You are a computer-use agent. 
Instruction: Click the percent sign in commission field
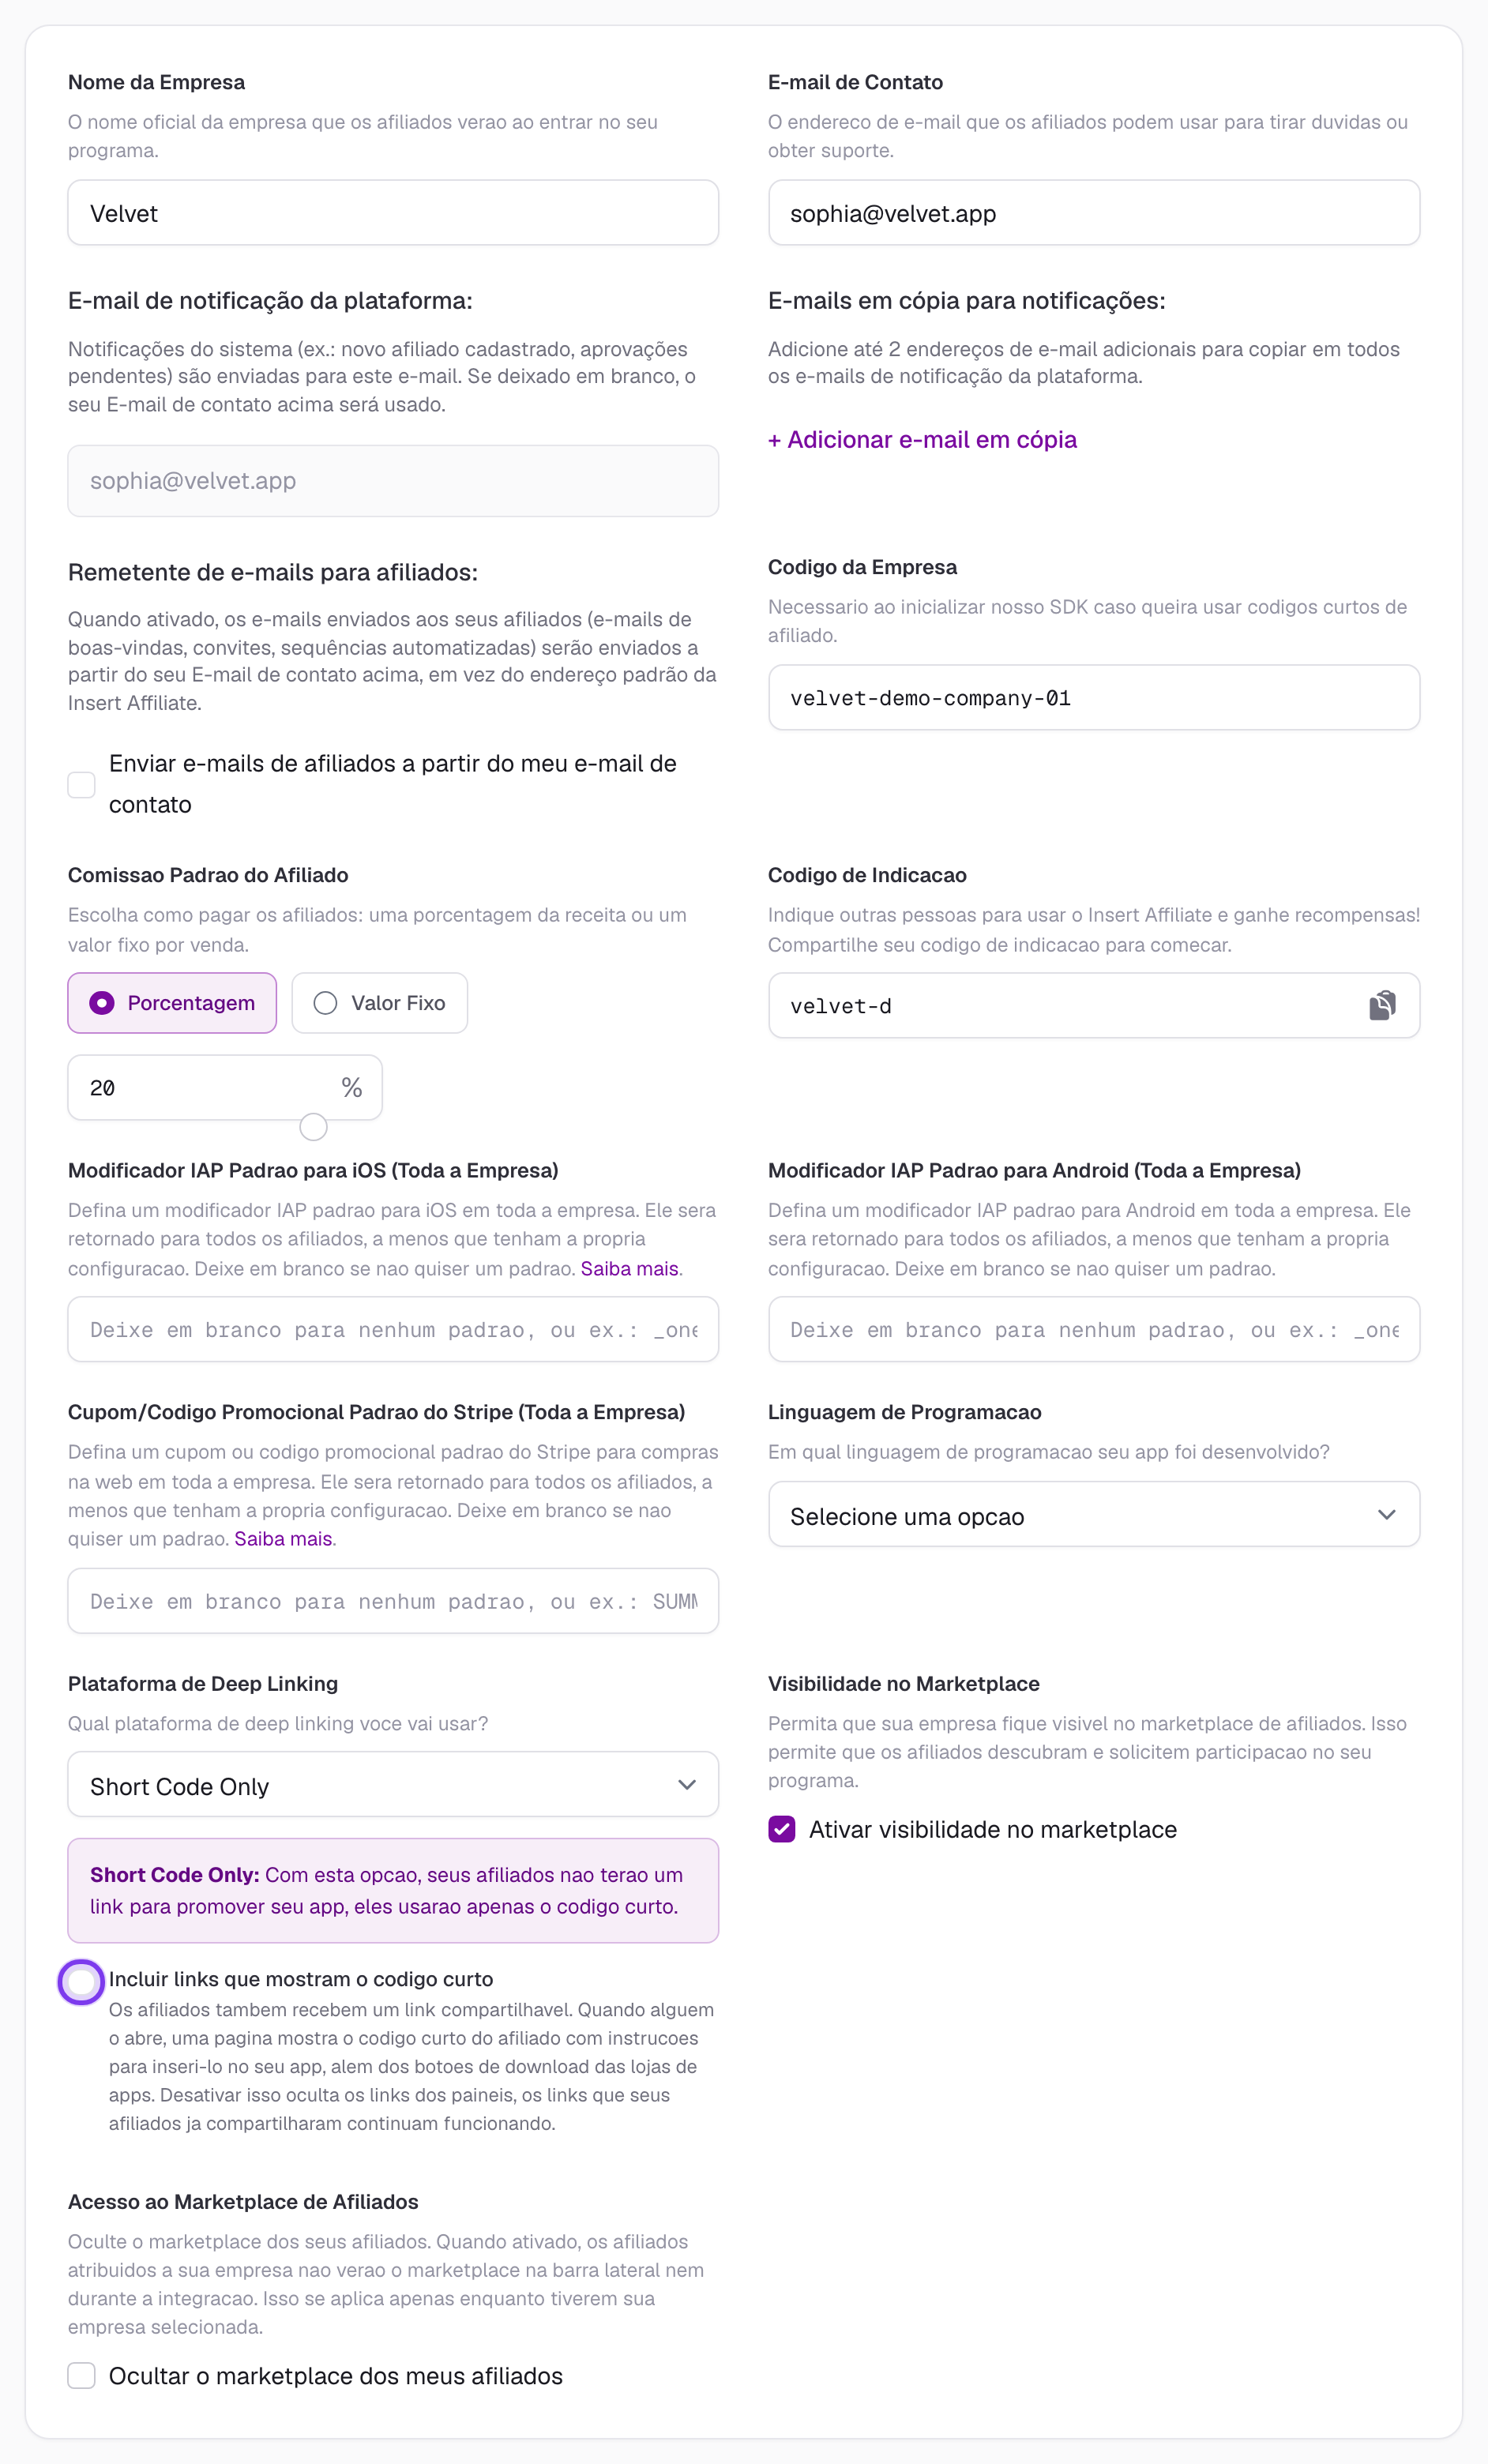[x=351, y=1088]
